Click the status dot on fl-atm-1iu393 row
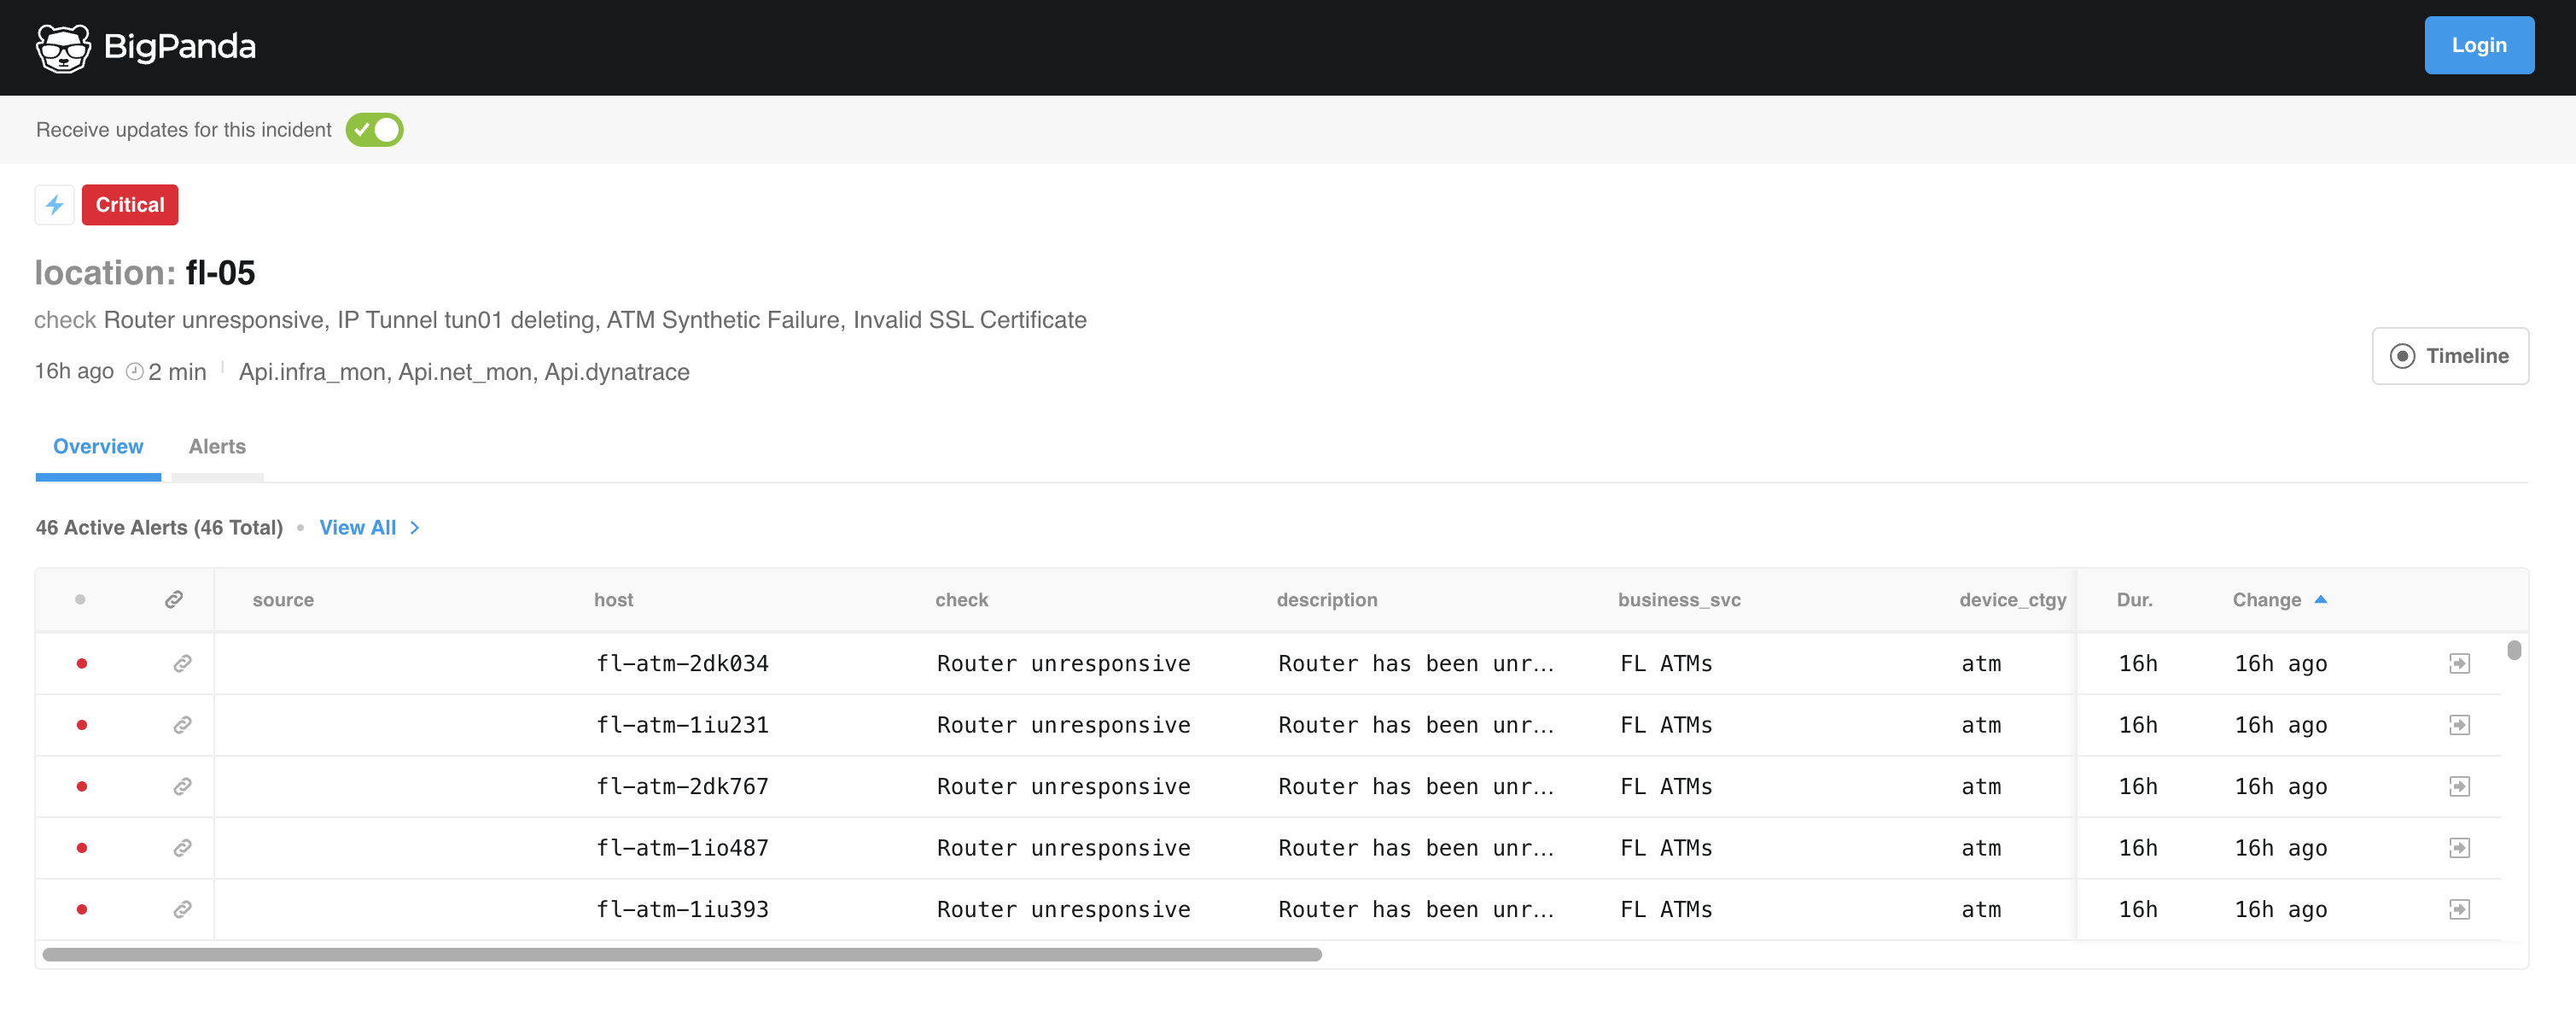2576x1011 pixels. point(81,909)
